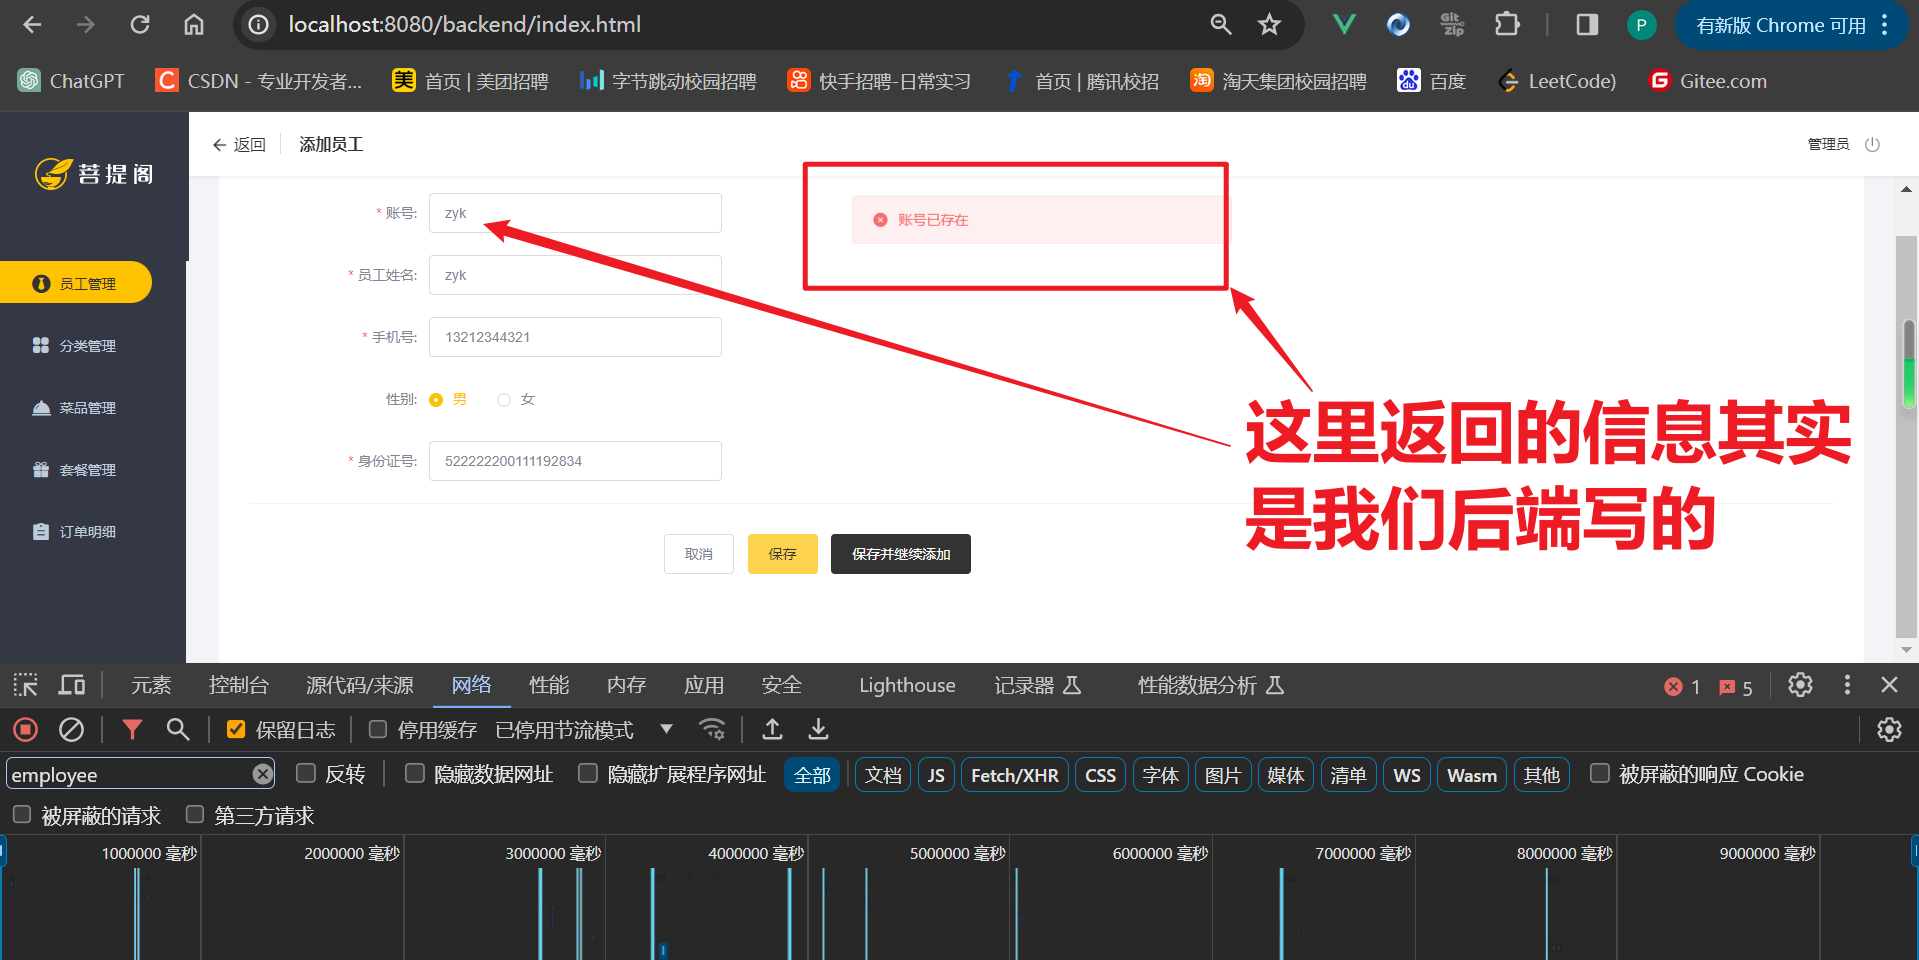Open network panel settings gear
The height and width of the screenshot is (960, 1919).
(1889, 730)
